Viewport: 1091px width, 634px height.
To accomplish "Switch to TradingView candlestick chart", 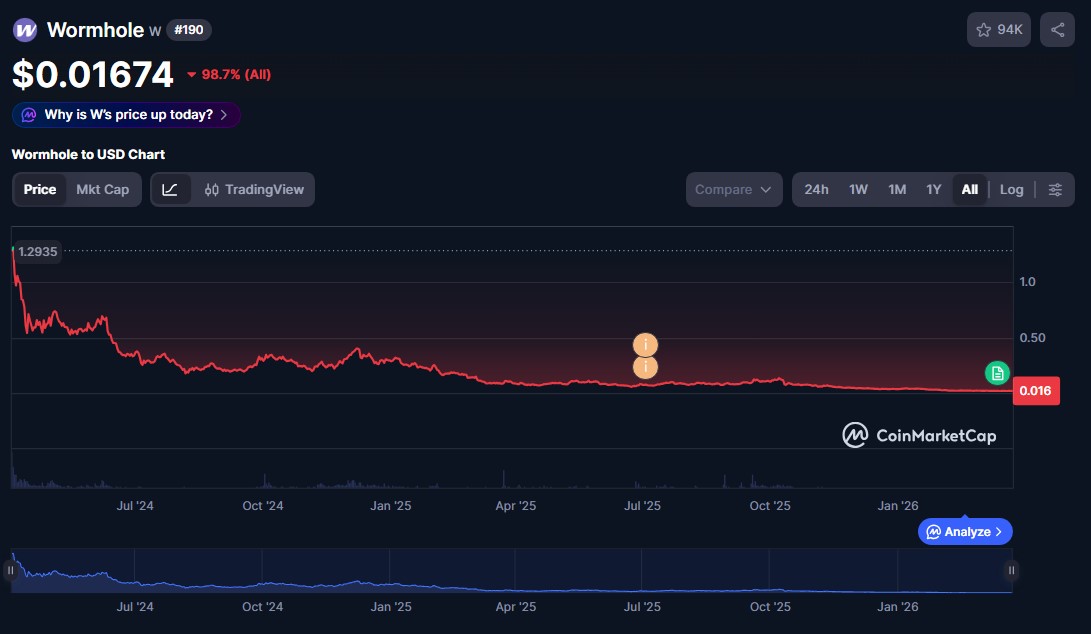I will click(x=254, y=190).
